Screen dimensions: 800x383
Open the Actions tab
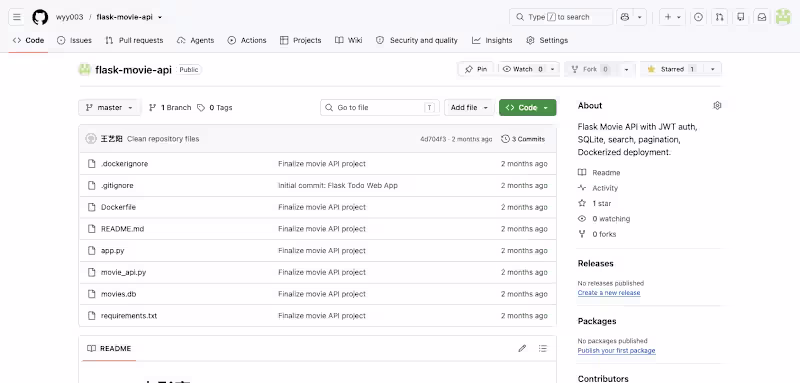point(247,40)
